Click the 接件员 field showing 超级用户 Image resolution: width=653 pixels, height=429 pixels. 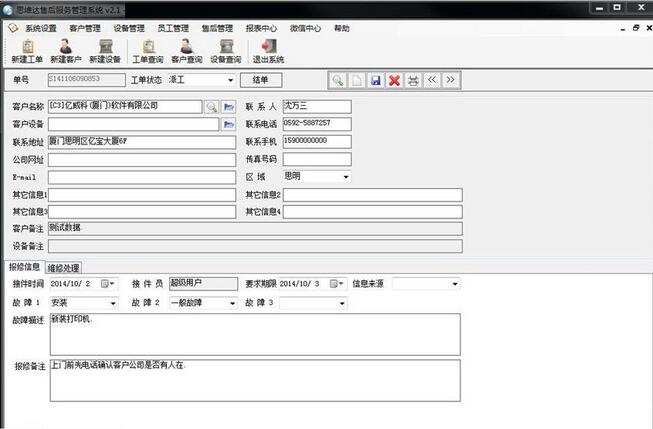pyautogui.click(x=204, y=284)
